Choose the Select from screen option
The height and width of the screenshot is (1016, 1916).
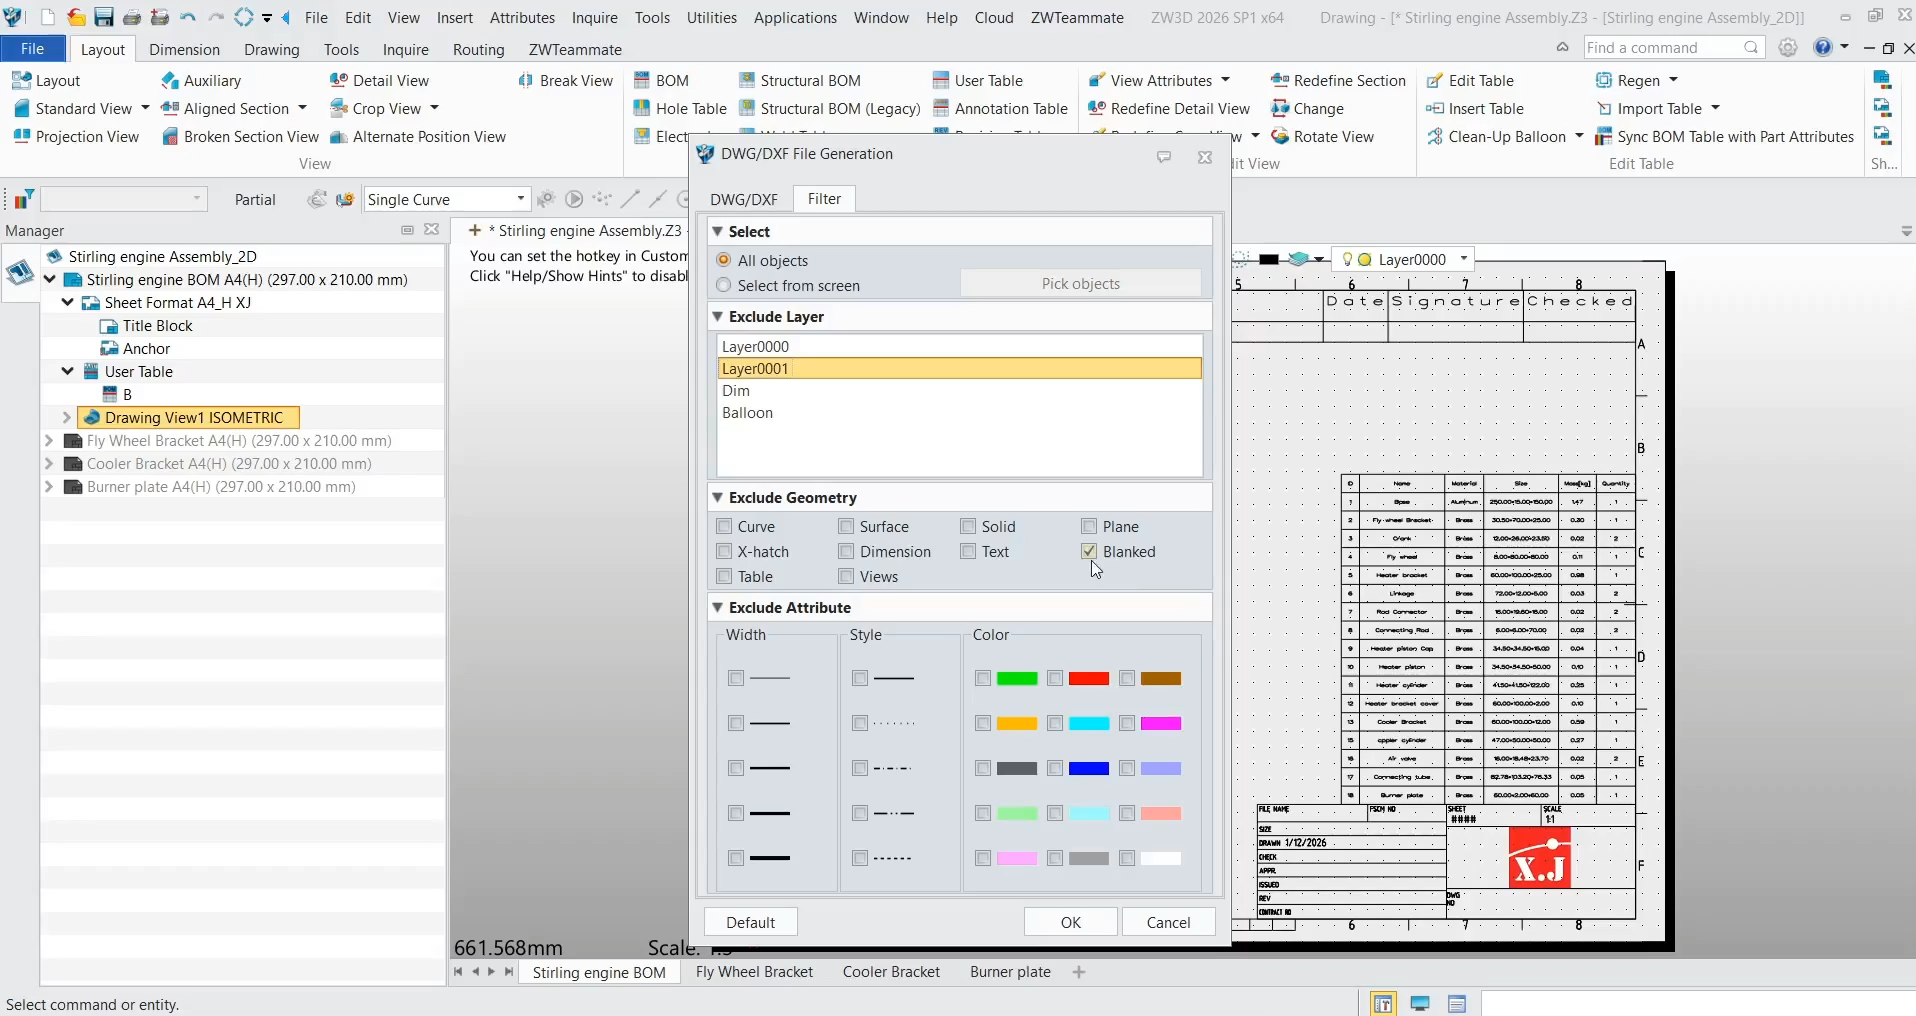click(723, 285)
